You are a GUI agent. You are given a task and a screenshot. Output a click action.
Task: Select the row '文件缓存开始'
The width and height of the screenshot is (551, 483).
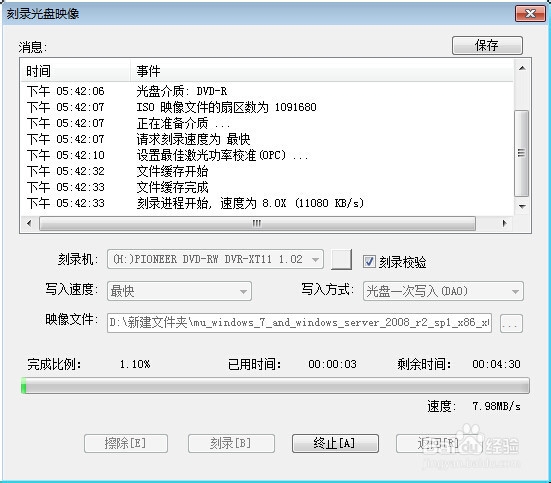267,172
